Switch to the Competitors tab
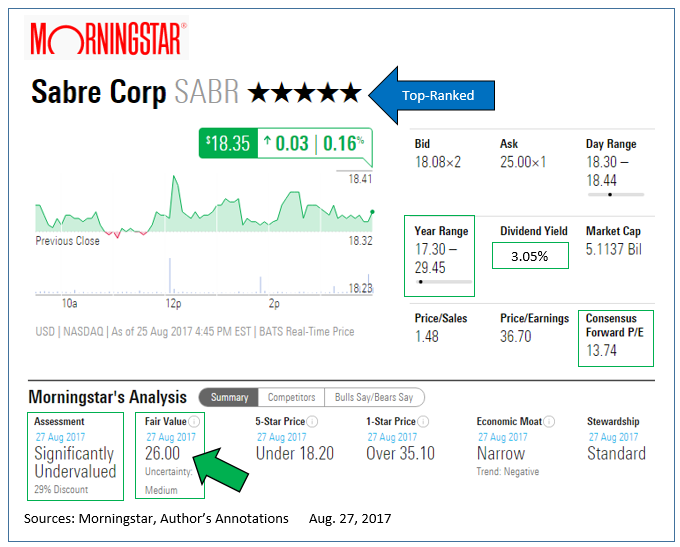 291,397
